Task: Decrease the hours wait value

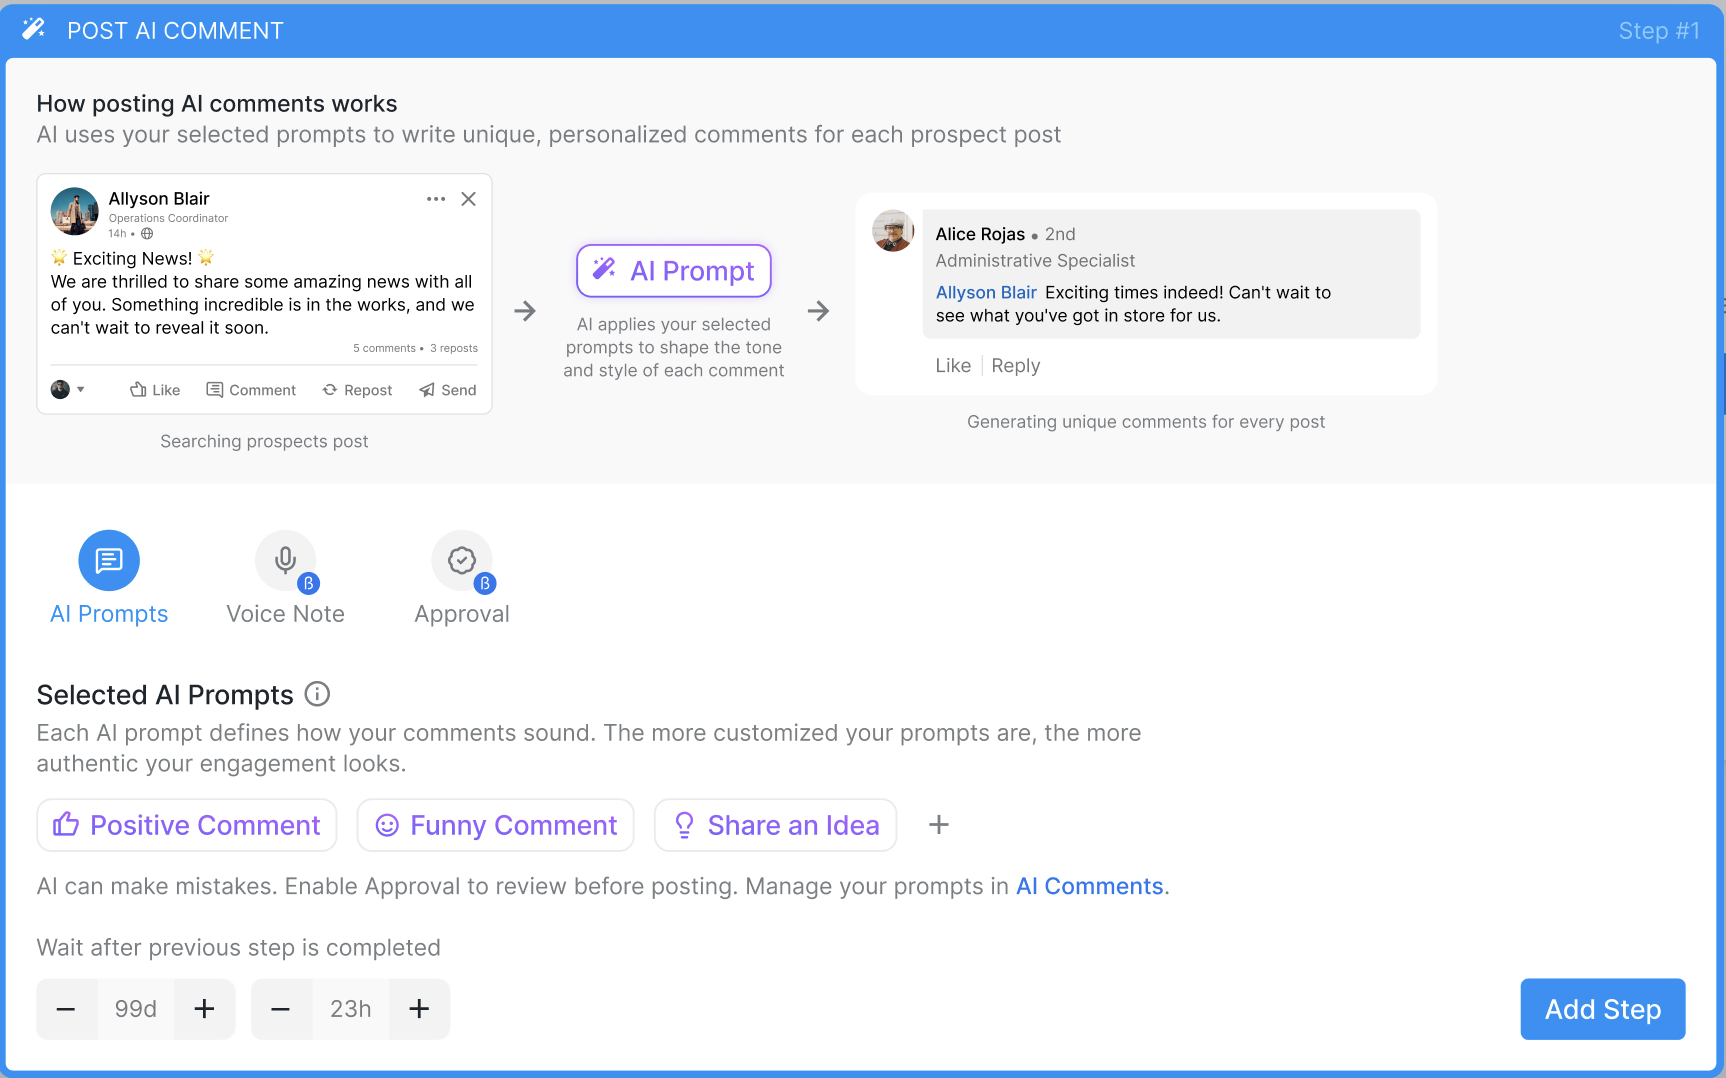Action: point(281,1009)
